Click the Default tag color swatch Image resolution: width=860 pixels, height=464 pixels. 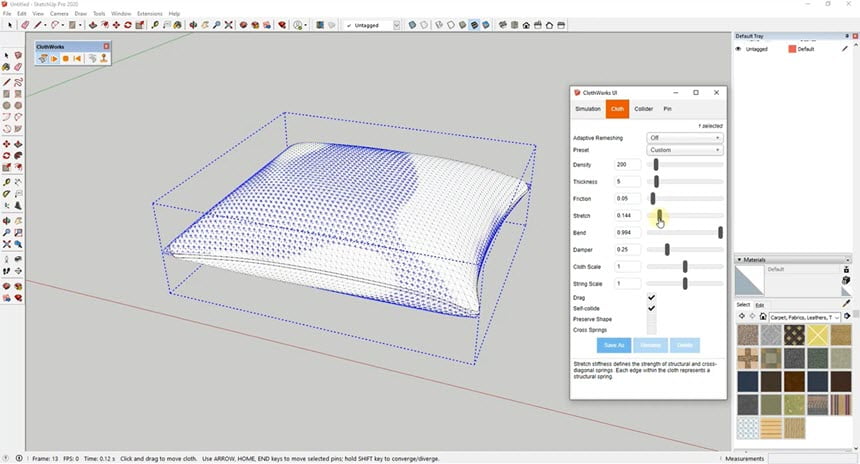click(x=792, y=49)
